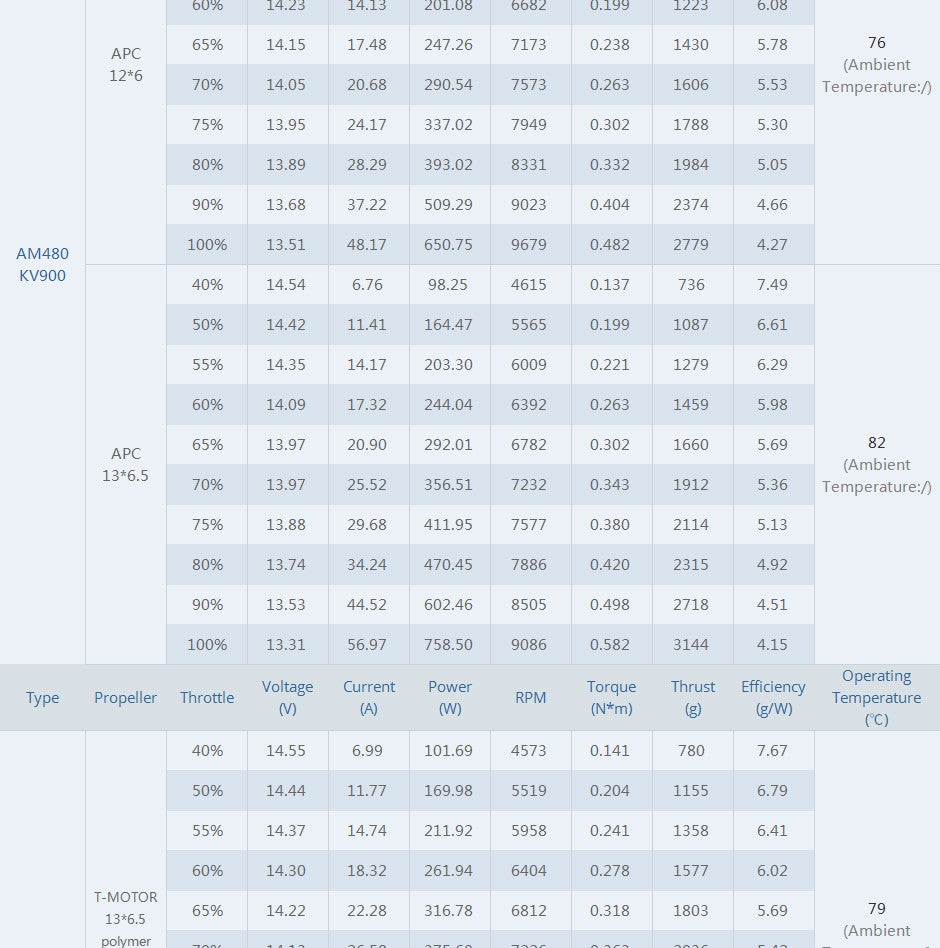Click the T-MOTOR 13*6.5 polymer propeller cell
Image resolution: width=940 pixels, height=948 pixels.
tap(126, 919)
